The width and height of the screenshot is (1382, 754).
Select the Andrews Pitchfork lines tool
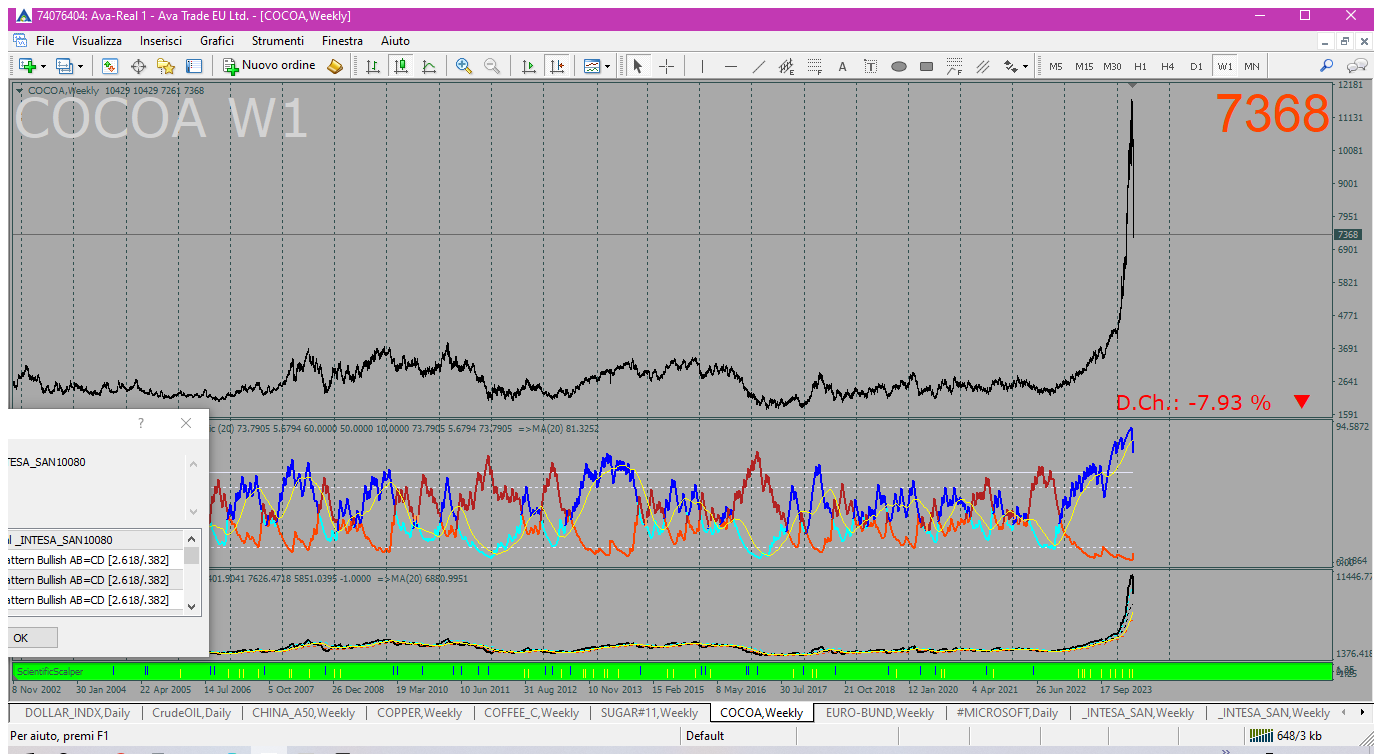coord(983,66)
